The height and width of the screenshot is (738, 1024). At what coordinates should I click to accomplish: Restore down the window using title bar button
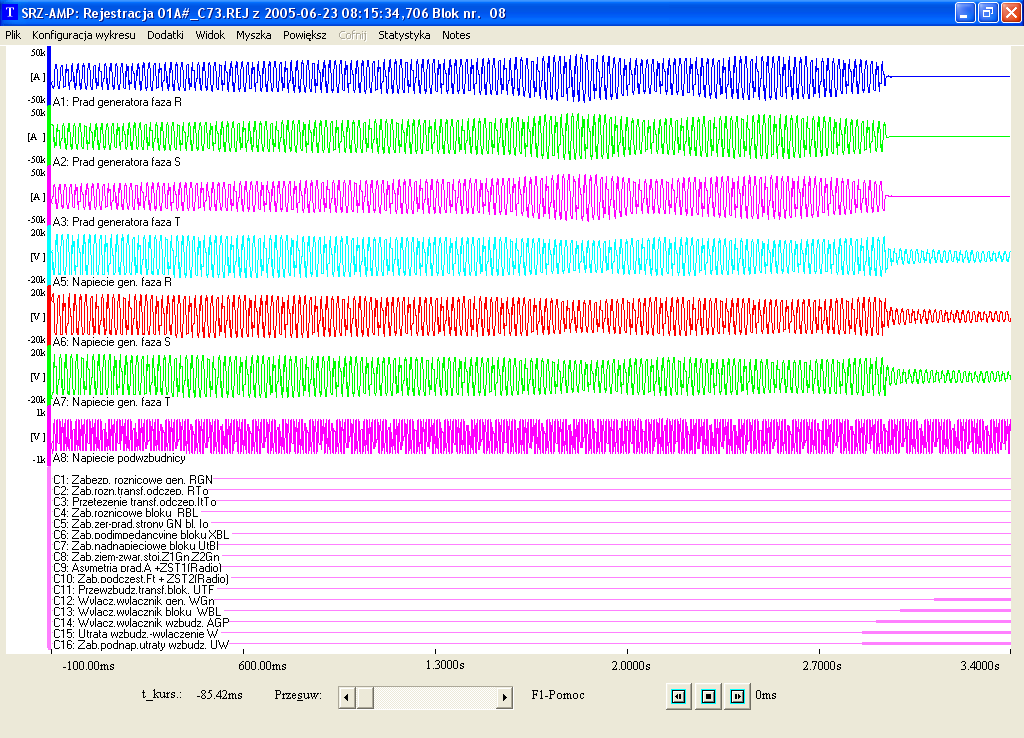(x=986, y=12)
